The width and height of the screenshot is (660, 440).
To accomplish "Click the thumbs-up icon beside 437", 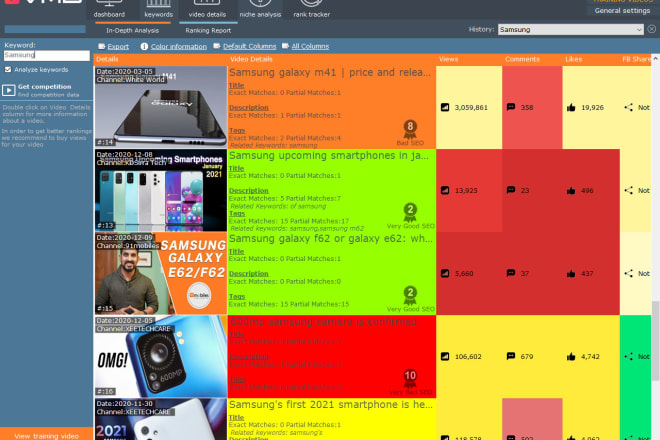I will point(571,273).
